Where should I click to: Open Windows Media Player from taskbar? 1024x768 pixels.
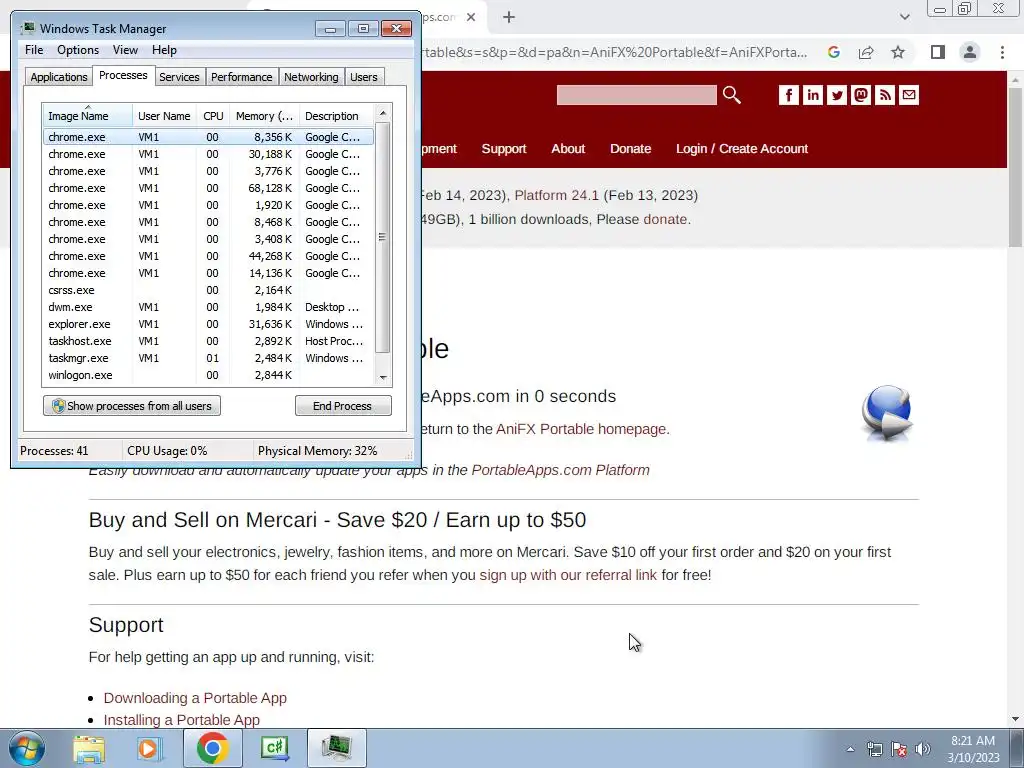coord(149,748)
